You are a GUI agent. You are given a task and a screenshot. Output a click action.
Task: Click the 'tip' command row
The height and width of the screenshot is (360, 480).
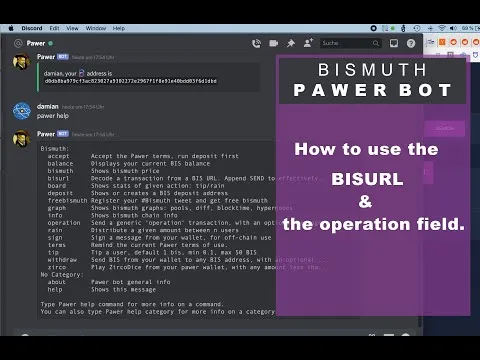tap(152, 252)
